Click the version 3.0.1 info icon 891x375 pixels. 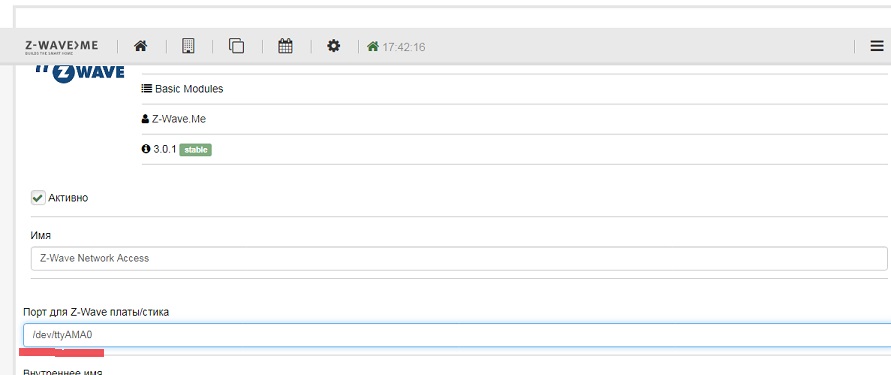coord(146,149)
